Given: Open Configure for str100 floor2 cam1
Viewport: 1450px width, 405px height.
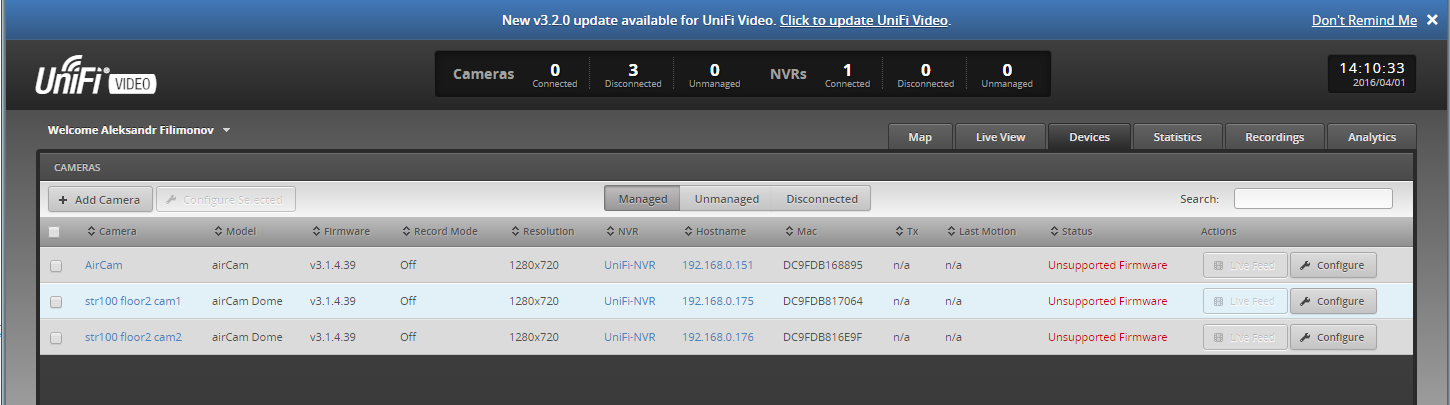Looking at the screenshot, I should tap(1332, 301).
